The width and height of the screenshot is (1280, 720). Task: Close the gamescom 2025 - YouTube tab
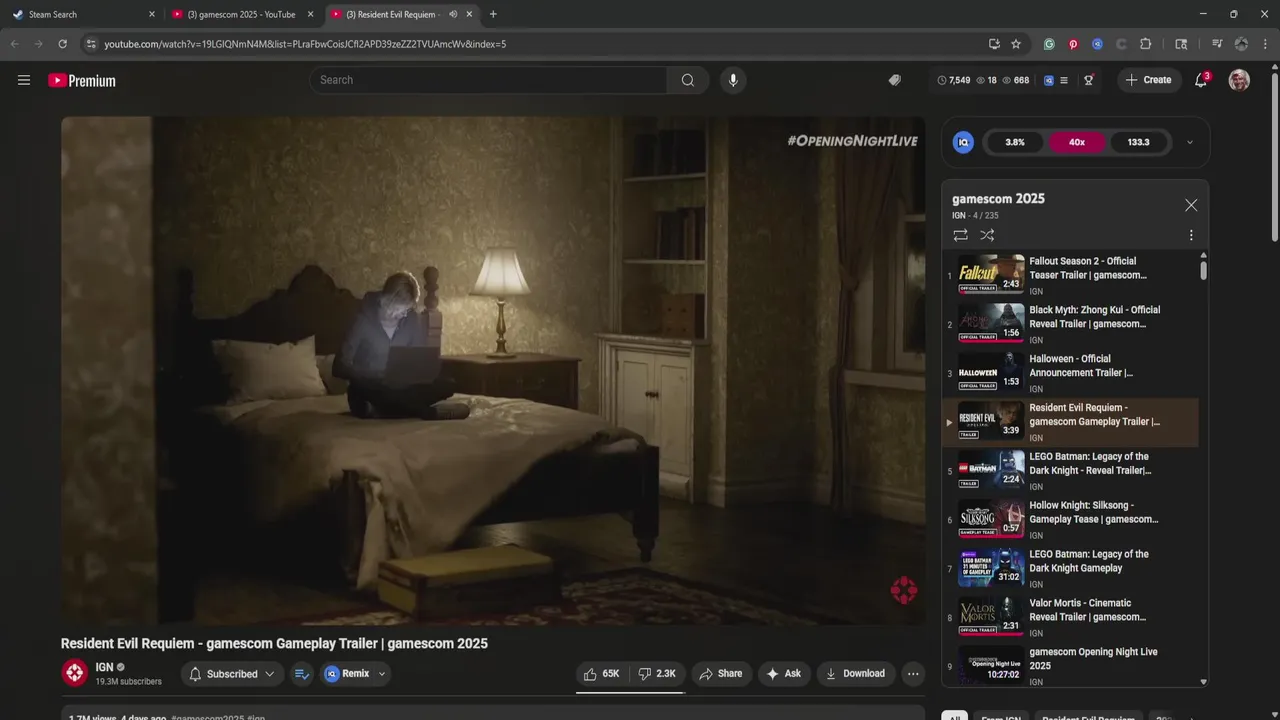[x=310, y=14]
